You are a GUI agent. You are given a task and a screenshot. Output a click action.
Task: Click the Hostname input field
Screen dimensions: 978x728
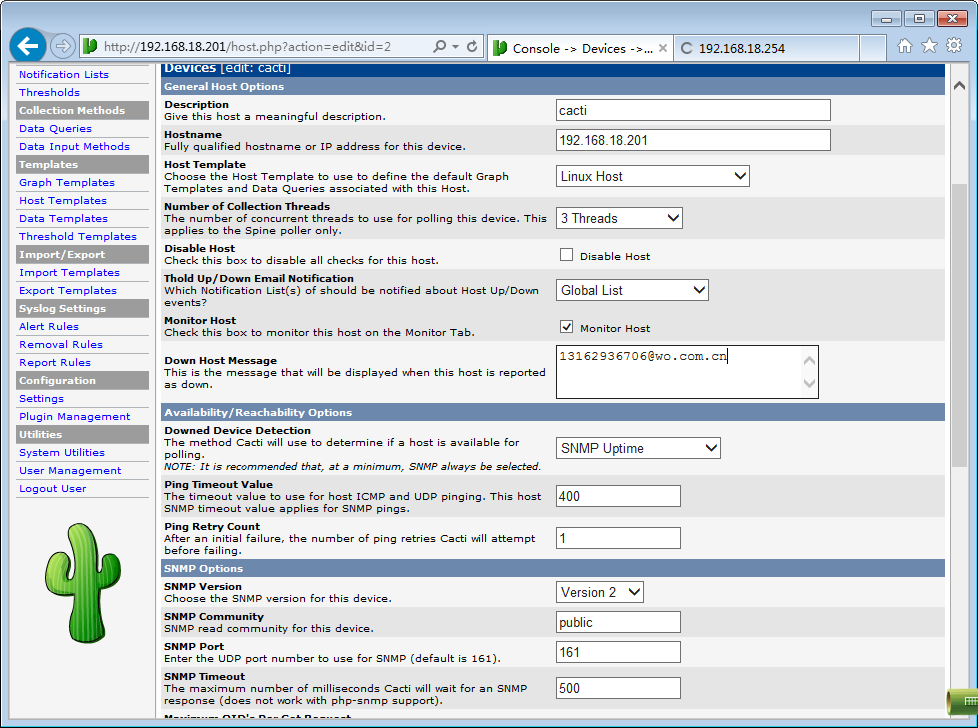693,140
